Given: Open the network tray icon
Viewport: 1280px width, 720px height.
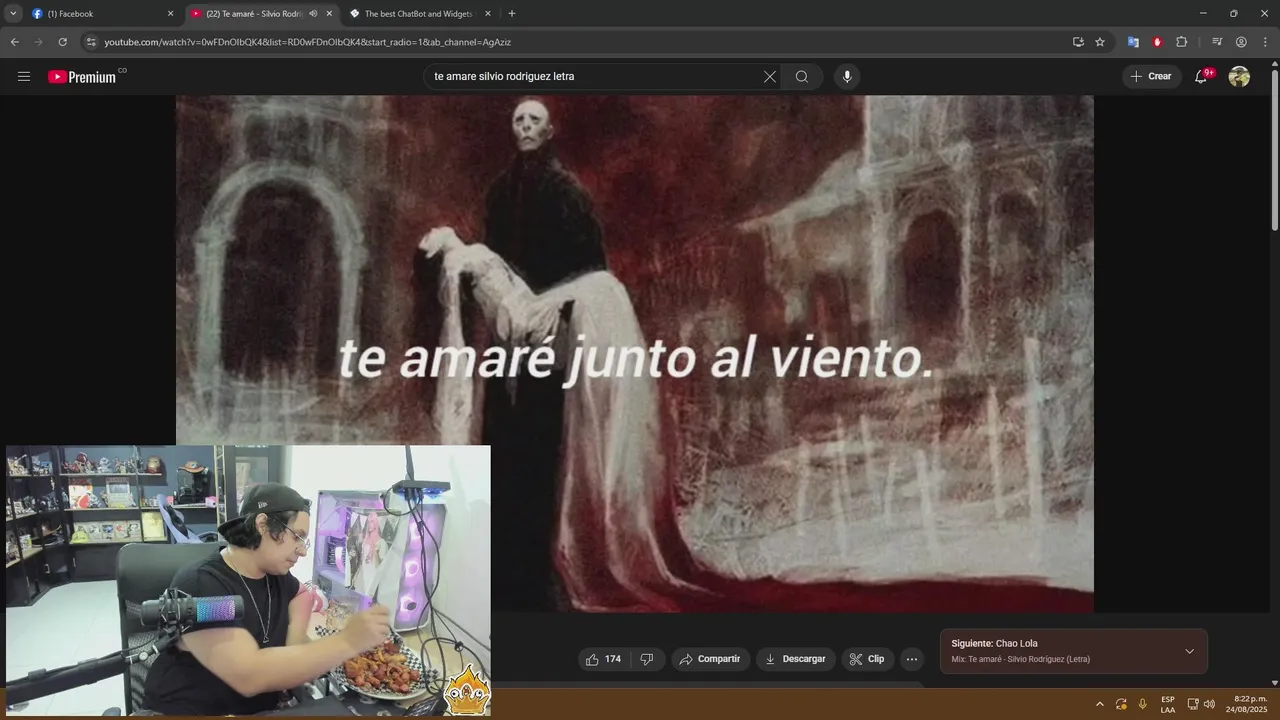Looking at the screenshot, I should click(x=1192, y=704).
